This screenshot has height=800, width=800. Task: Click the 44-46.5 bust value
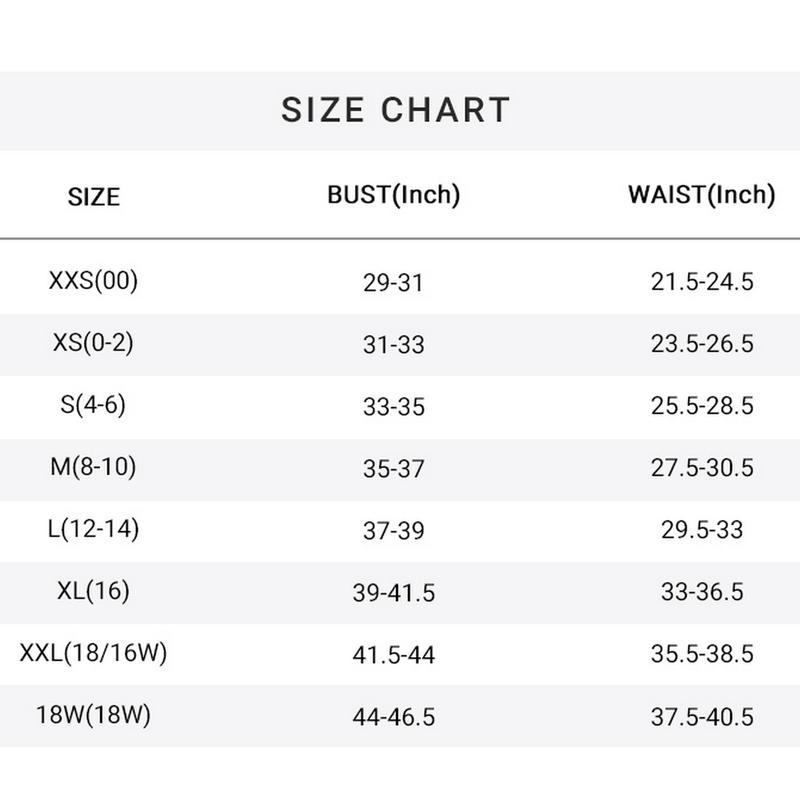393,717
